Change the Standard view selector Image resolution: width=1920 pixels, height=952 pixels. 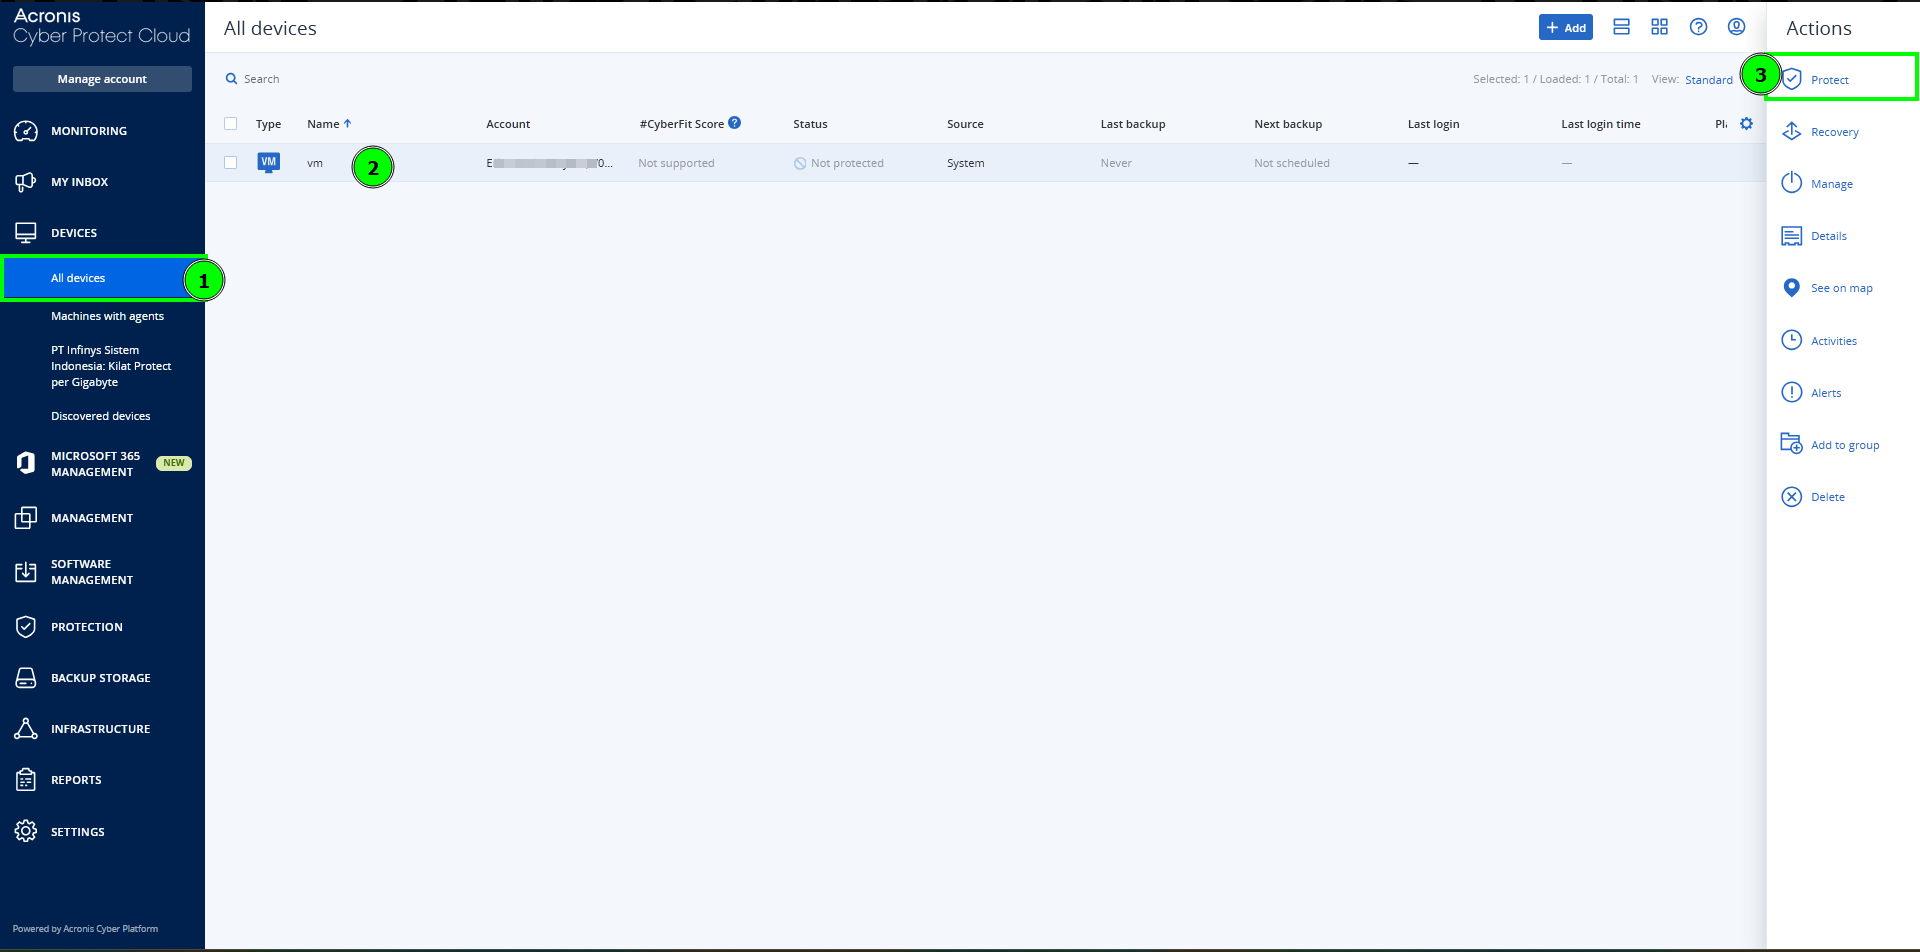[1708, 80]
